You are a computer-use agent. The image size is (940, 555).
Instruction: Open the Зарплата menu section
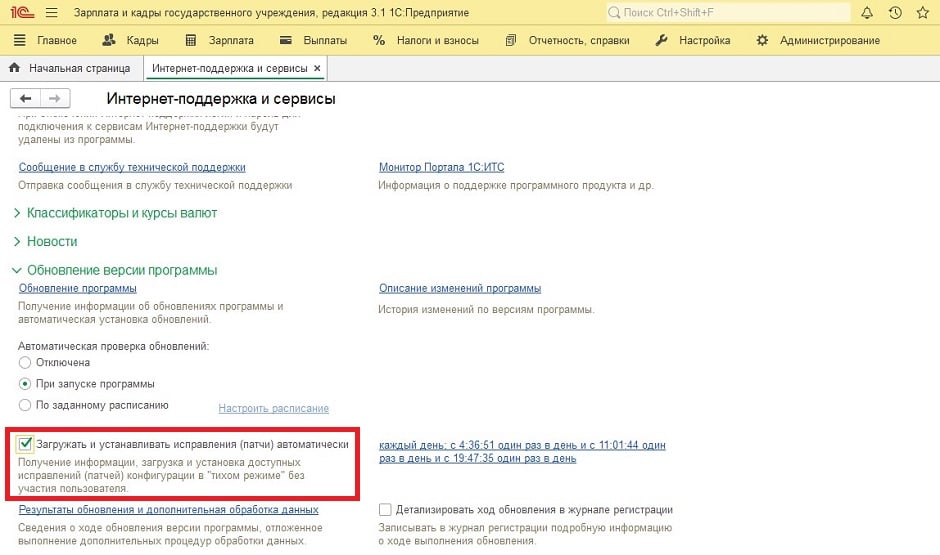pos(231,40)
